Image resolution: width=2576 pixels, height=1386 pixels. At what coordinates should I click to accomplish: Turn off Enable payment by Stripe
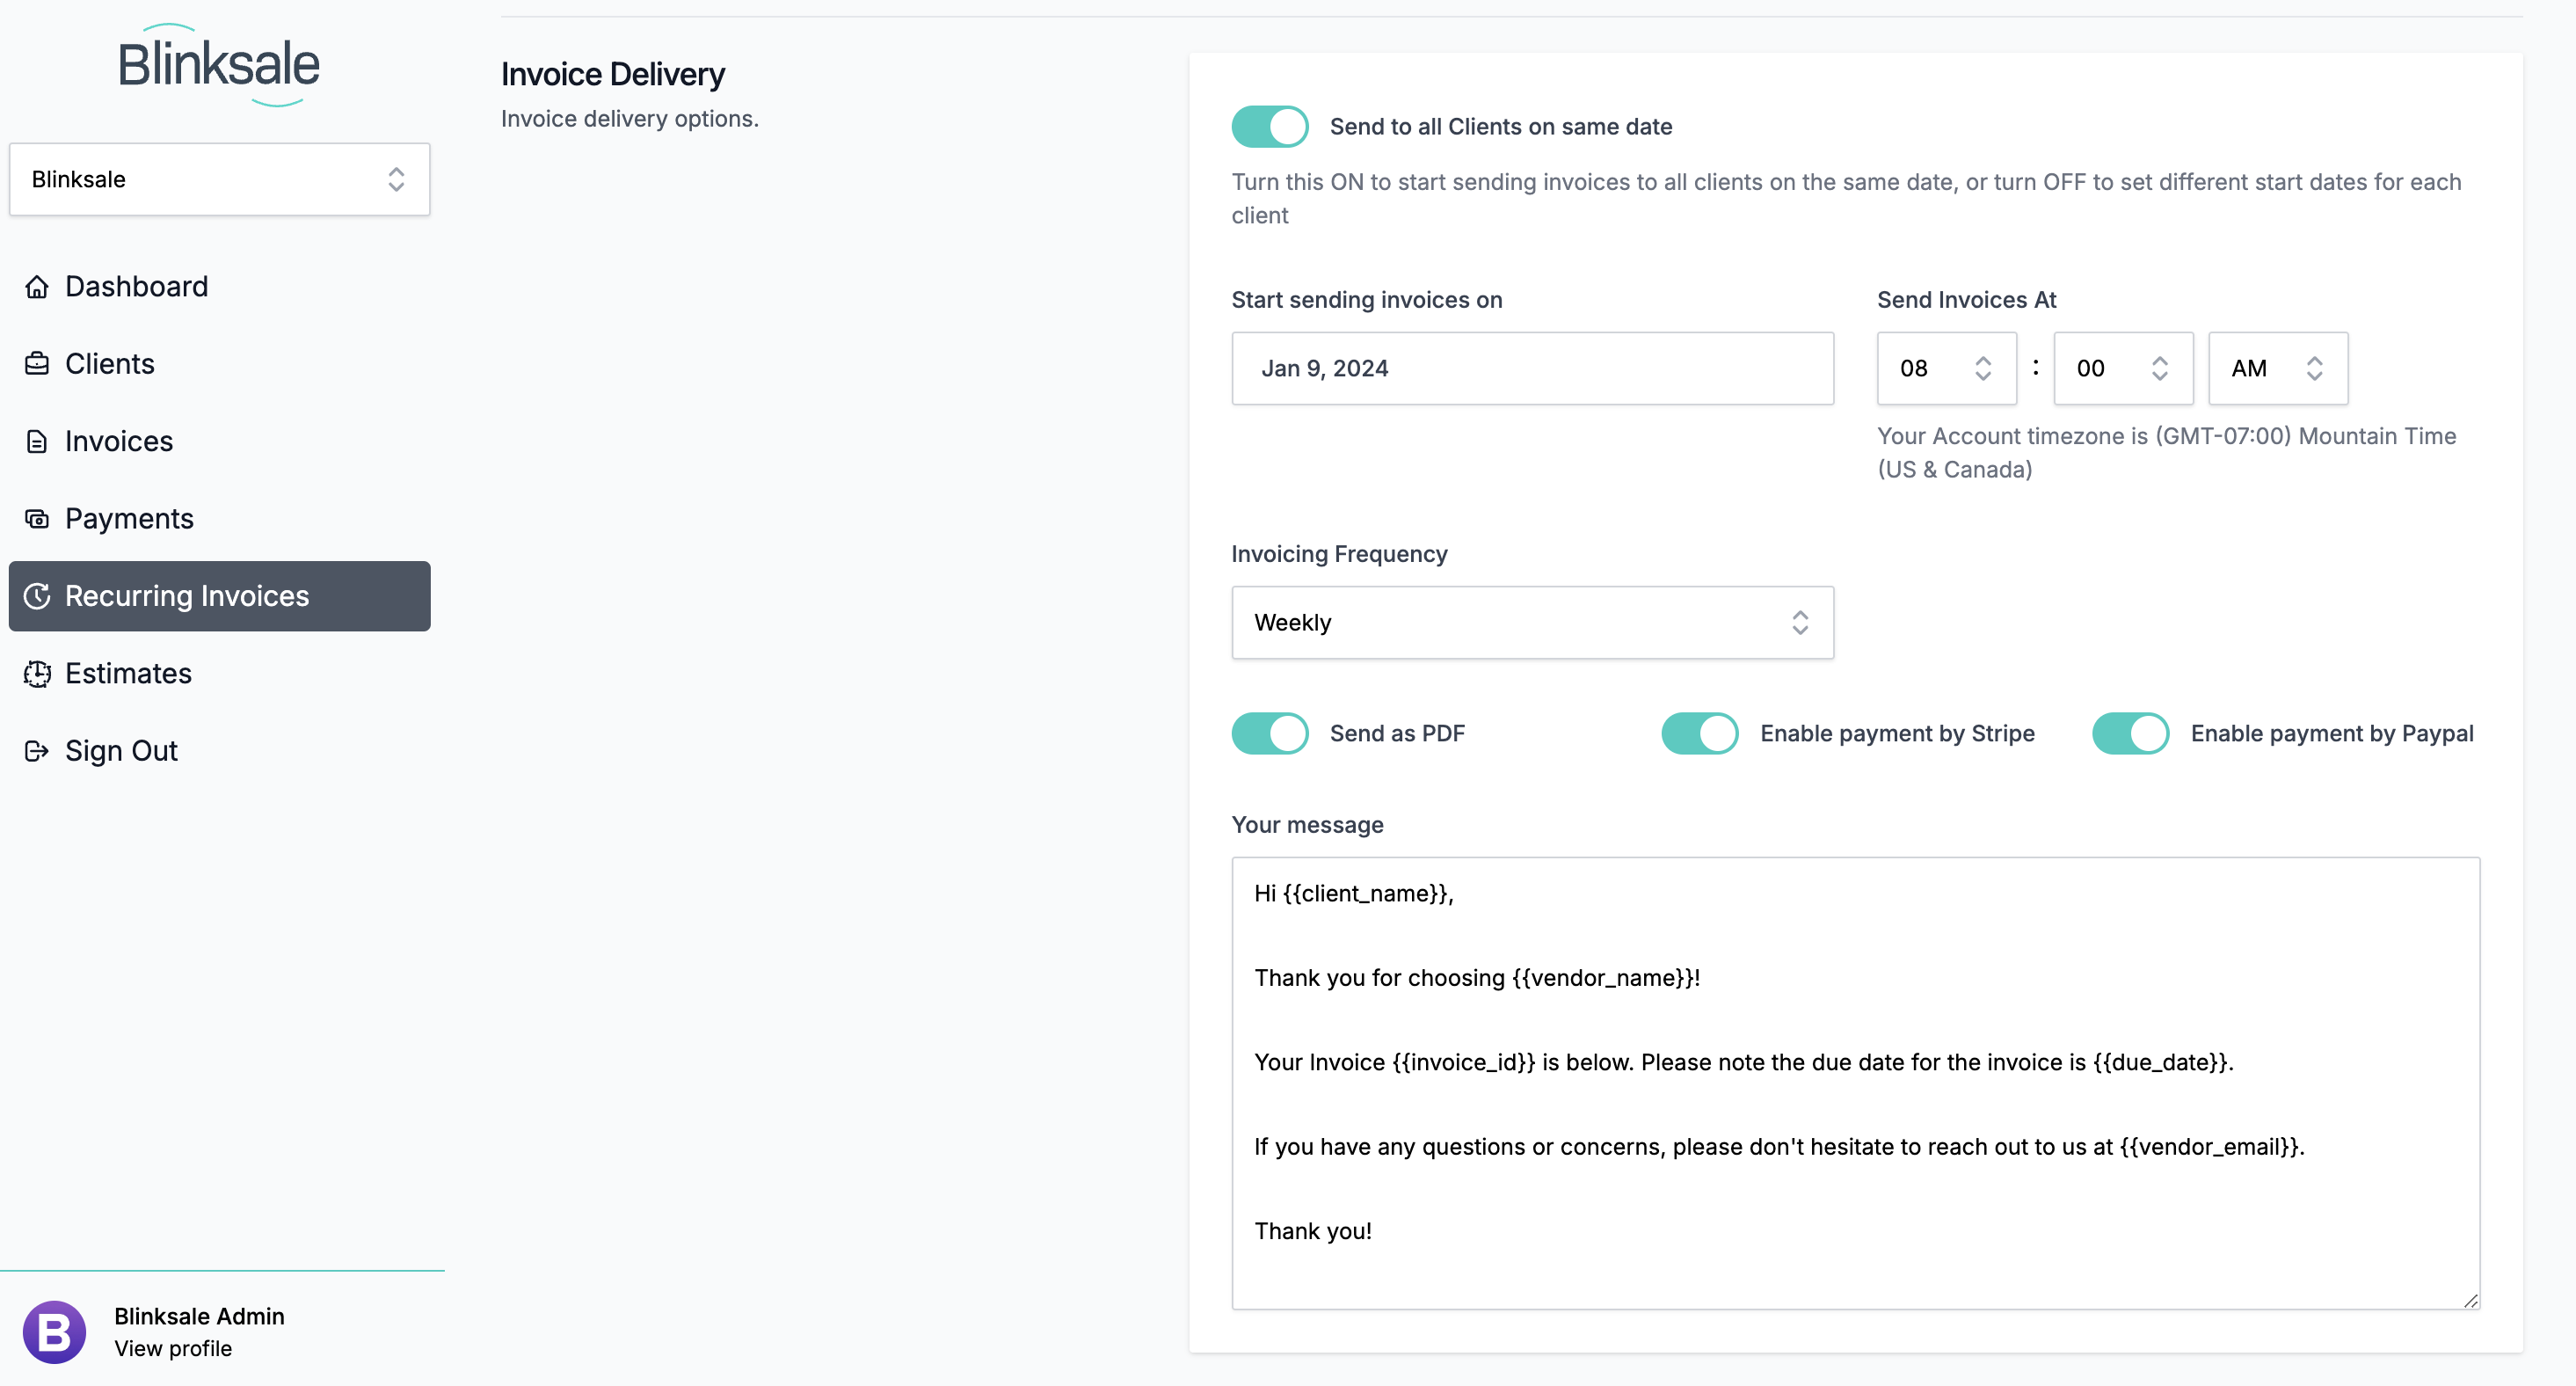click(x=1700, y=733)
